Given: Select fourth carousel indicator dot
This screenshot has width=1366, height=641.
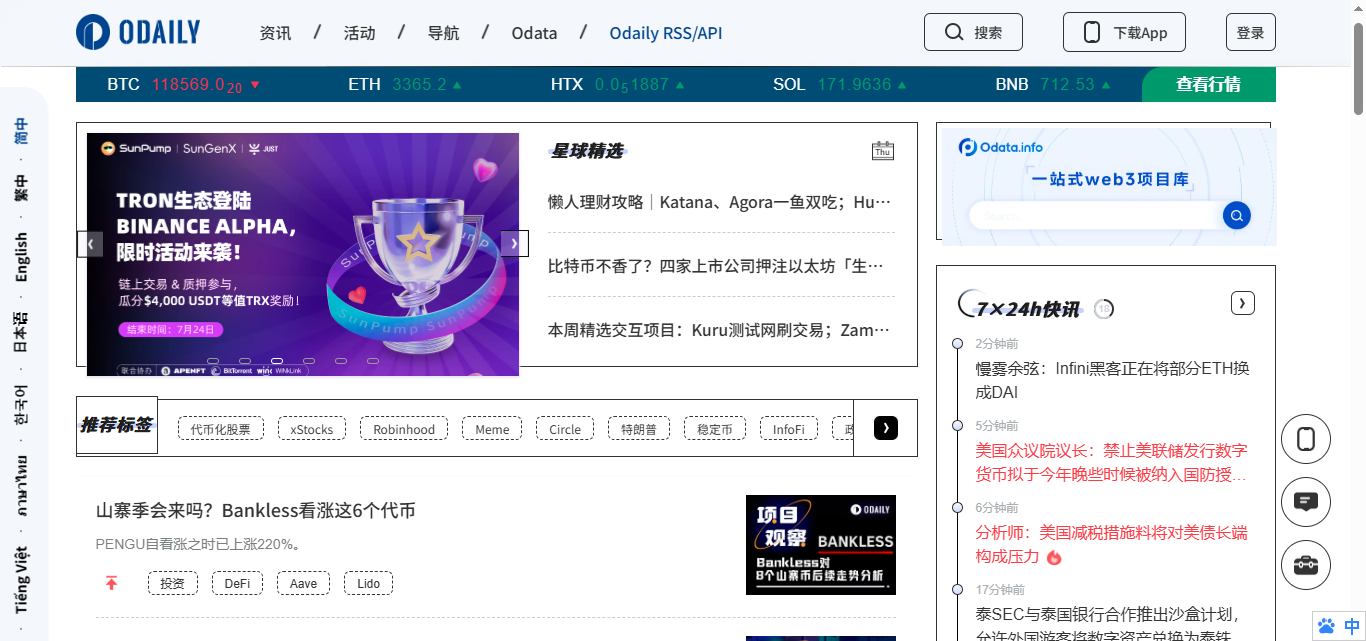Looking at the screenshot, I should click(x=309, y=361).
